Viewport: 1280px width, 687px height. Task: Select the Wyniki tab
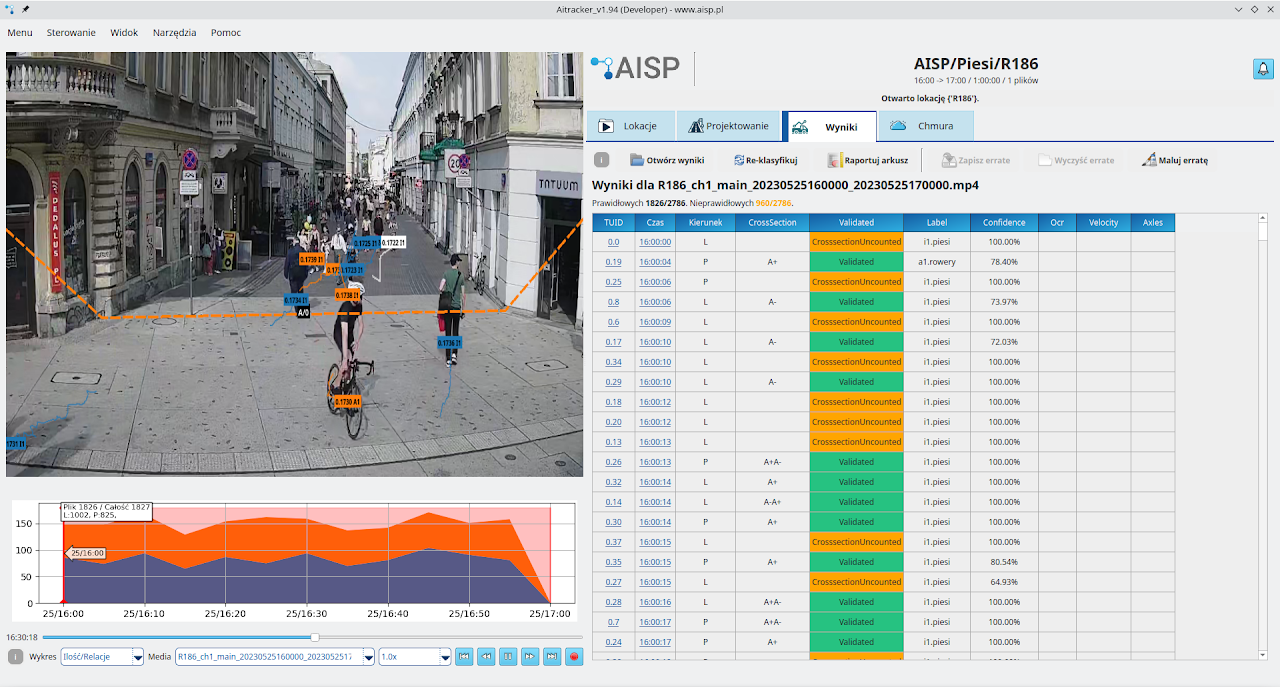829,126
